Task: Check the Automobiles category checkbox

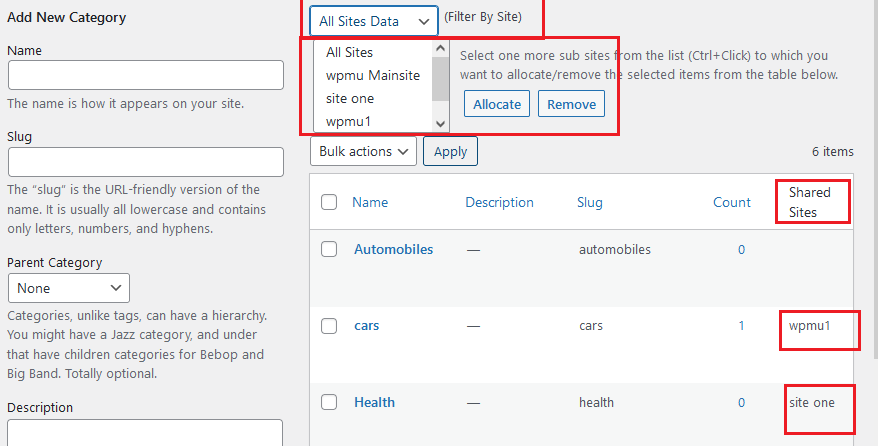Action: coord(329,249)
